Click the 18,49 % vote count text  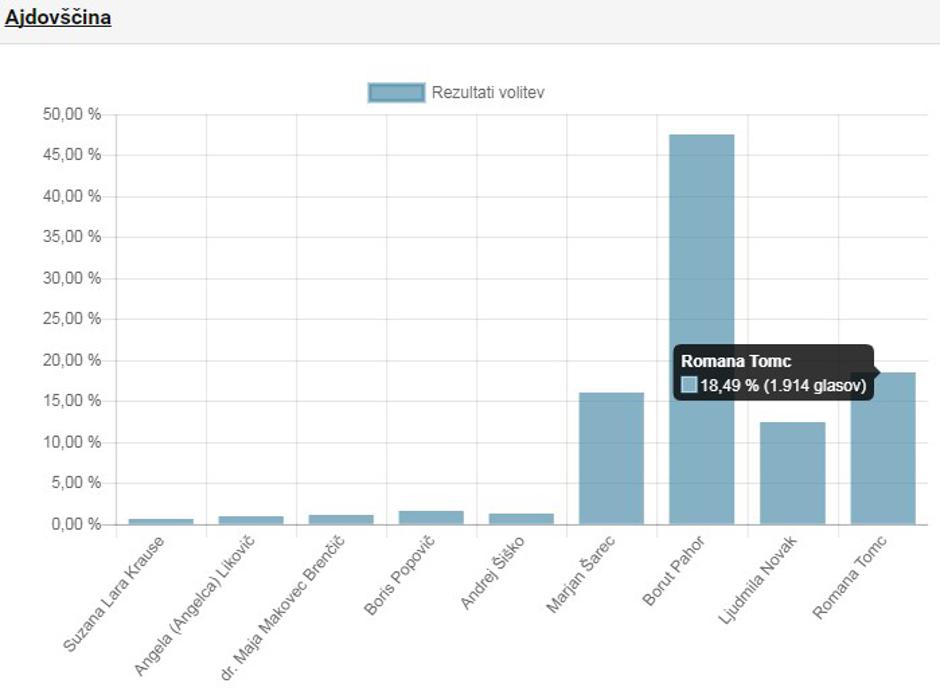[x=782, y=385]
